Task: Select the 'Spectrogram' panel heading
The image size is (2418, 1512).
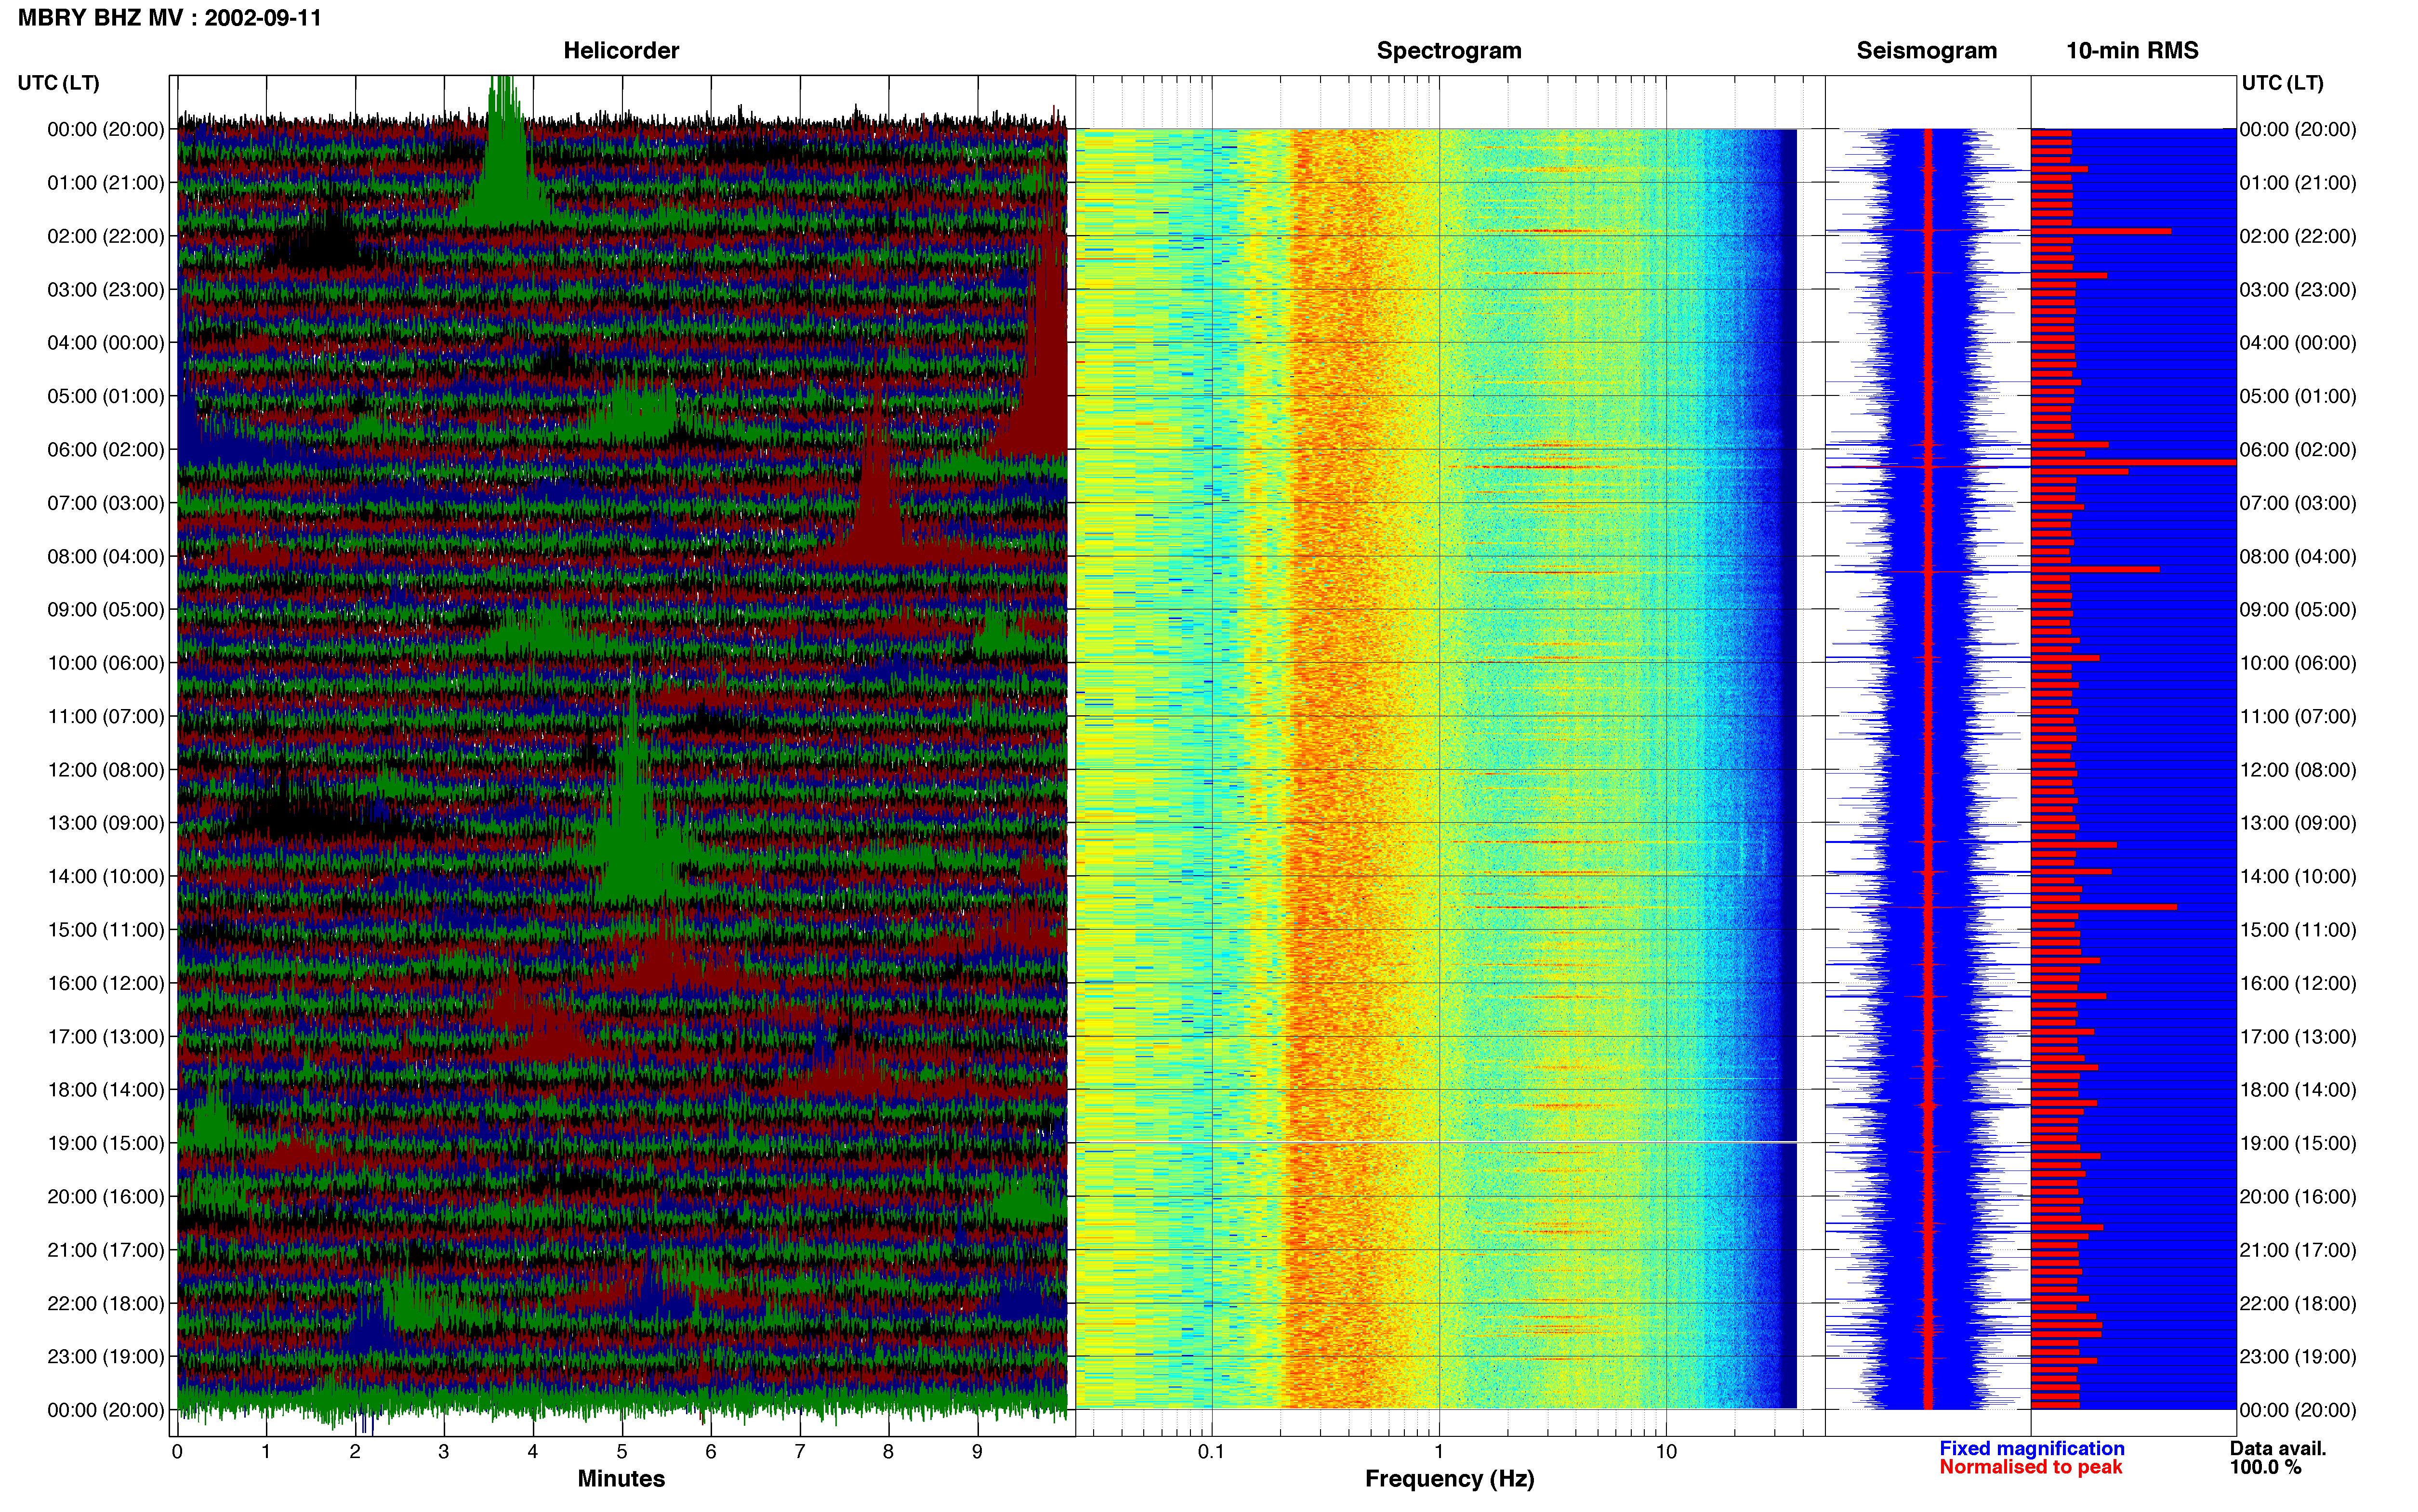Action: coord(1449,51)
